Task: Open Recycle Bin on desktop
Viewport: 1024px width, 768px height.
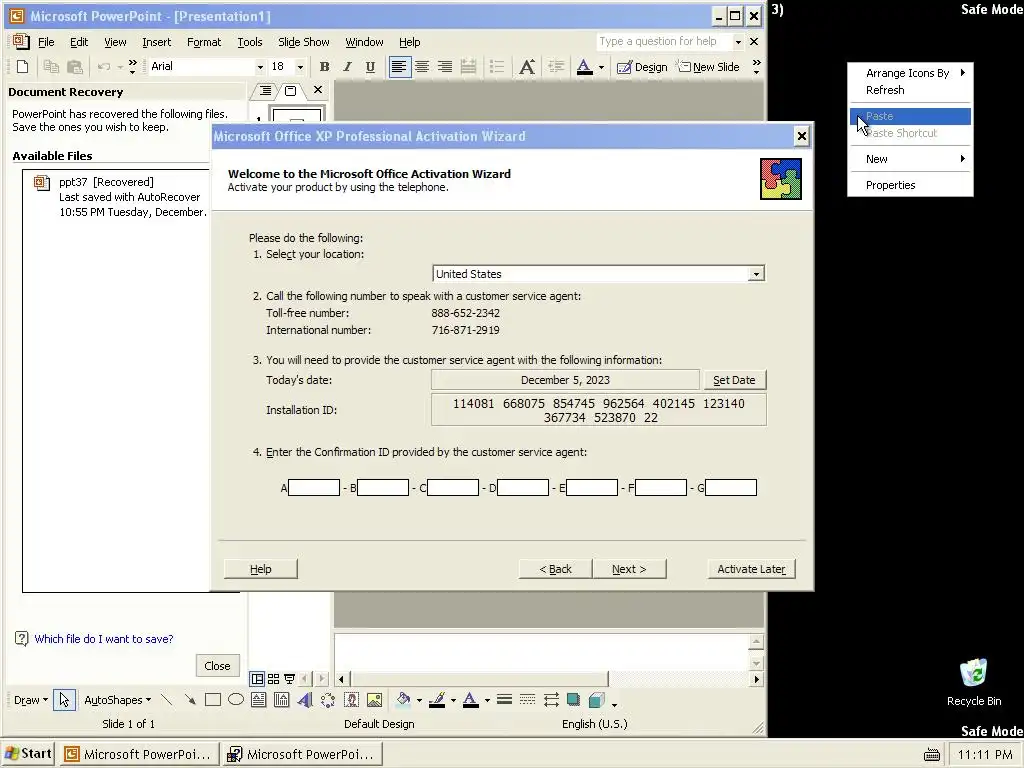Action: pyautogui.click(x=974, y=682)
